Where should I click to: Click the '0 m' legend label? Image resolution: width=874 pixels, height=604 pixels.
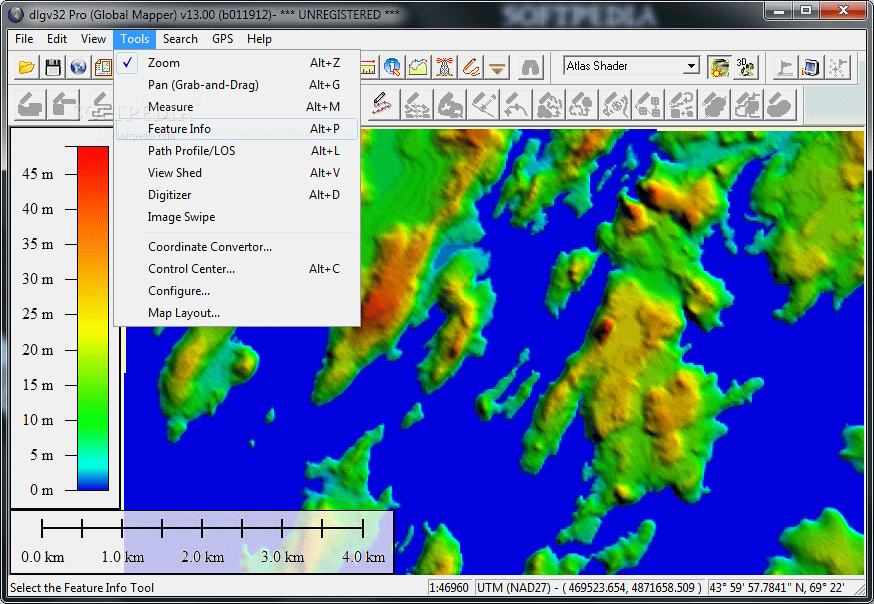pyautogui.click(x=42, y=490)
